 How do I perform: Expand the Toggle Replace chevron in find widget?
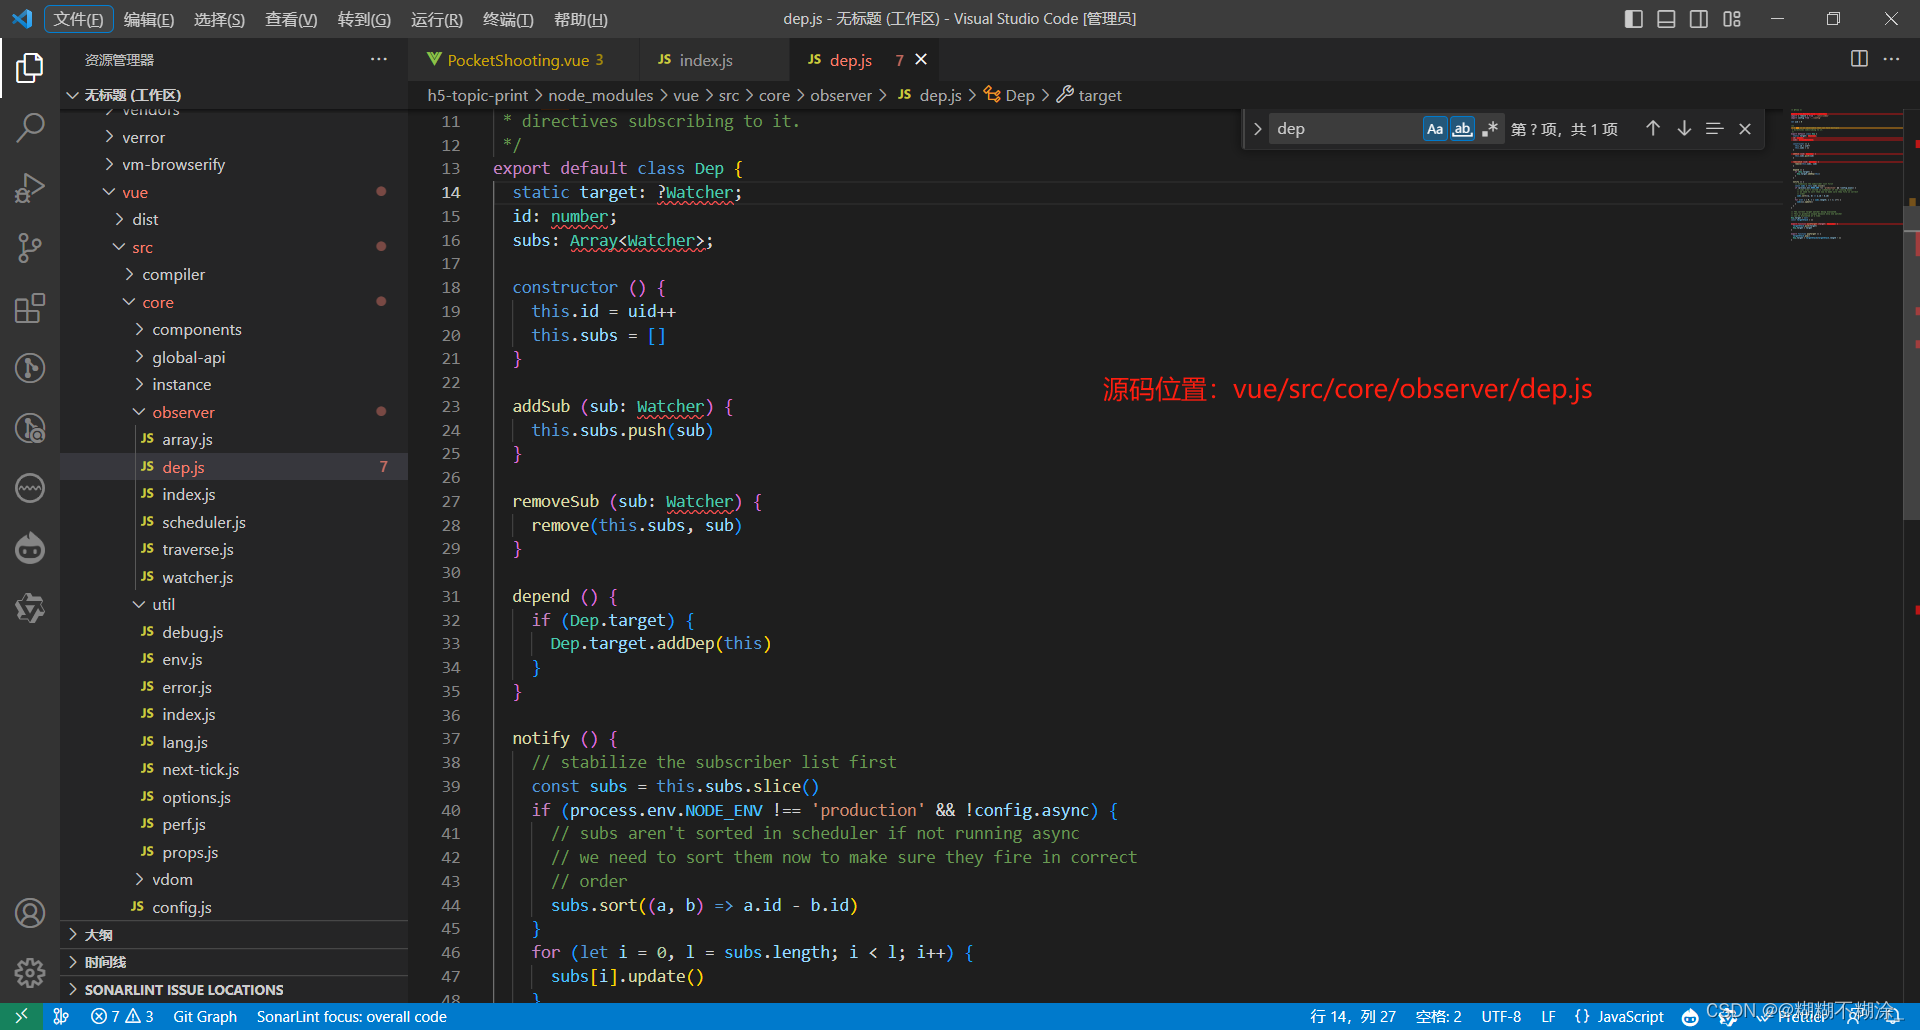[x=1257, y=128]
